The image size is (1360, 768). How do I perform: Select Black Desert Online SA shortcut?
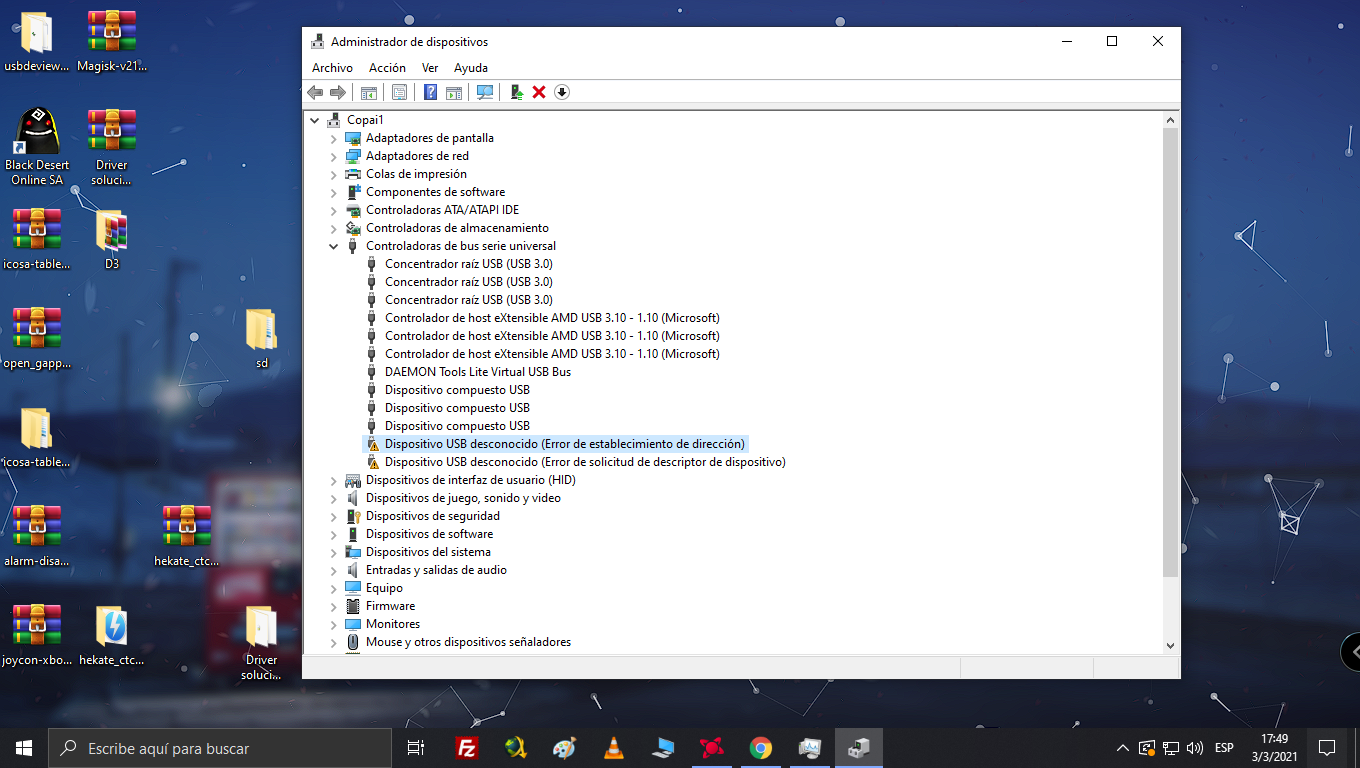point(37,148)
